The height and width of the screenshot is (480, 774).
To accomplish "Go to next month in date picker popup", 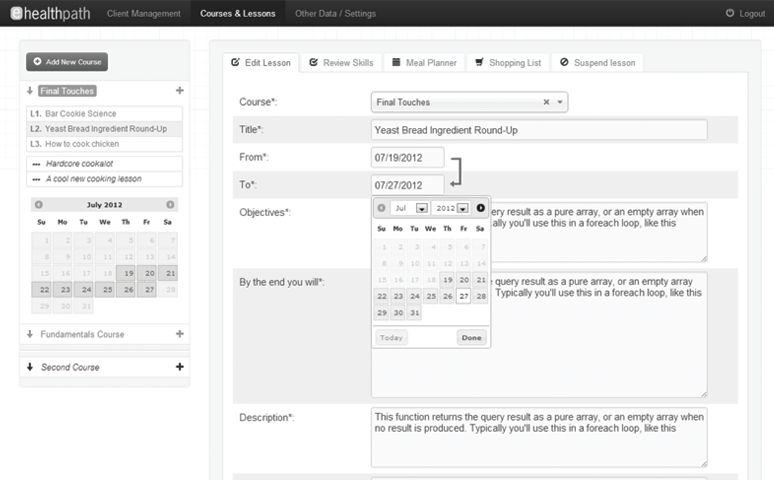I will point(480,208).
